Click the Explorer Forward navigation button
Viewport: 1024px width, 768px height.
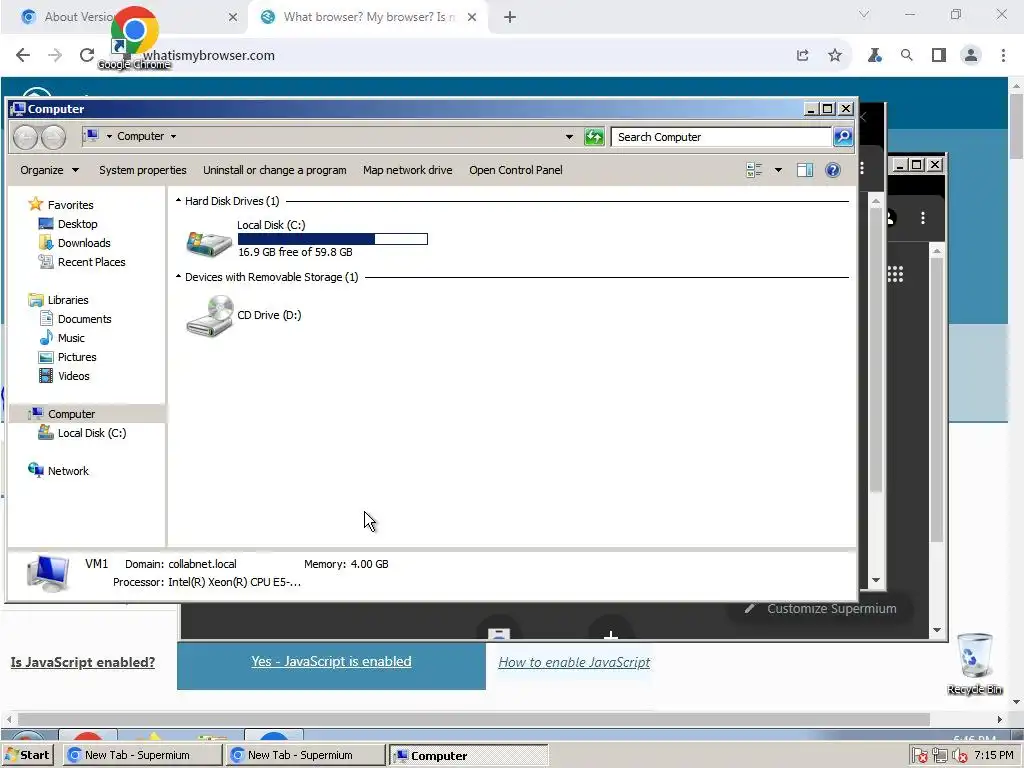tap(54, 136)
